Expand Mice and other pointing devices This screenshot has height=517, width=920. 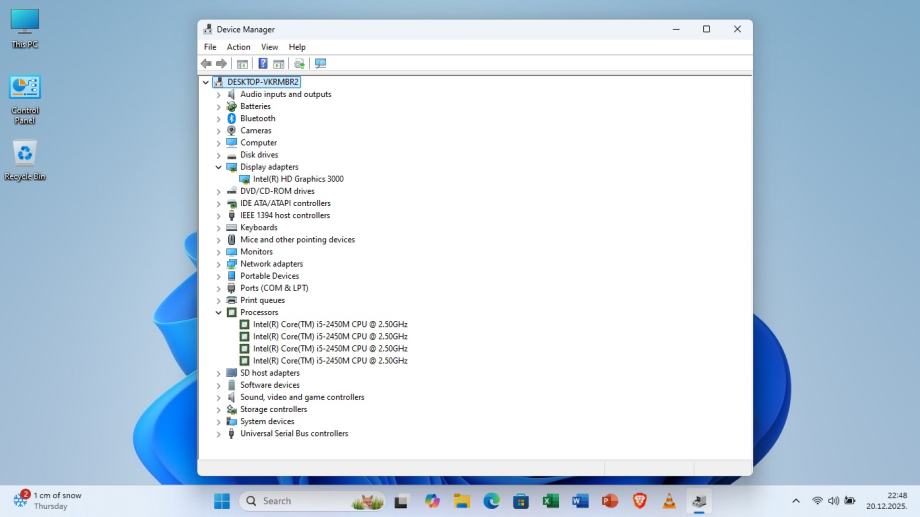218,240
